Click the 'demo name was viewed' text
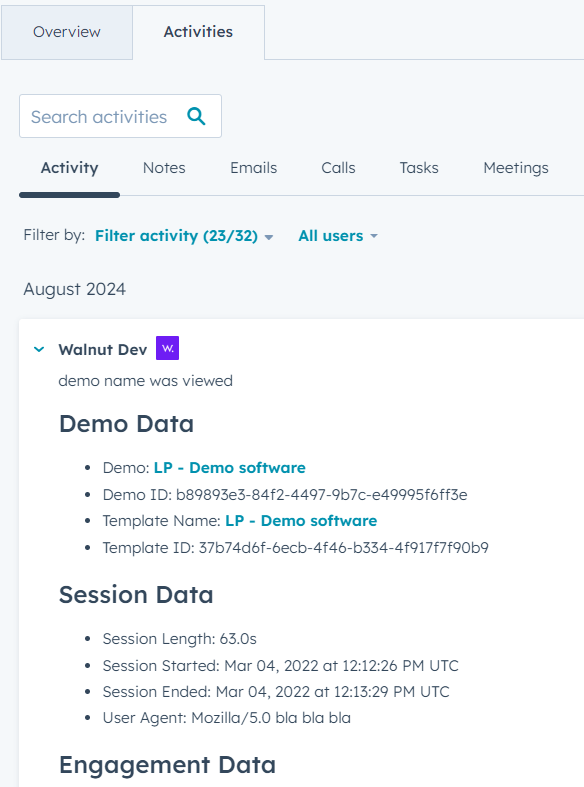This screenshot has width=584, height=787. click(145, 380)
